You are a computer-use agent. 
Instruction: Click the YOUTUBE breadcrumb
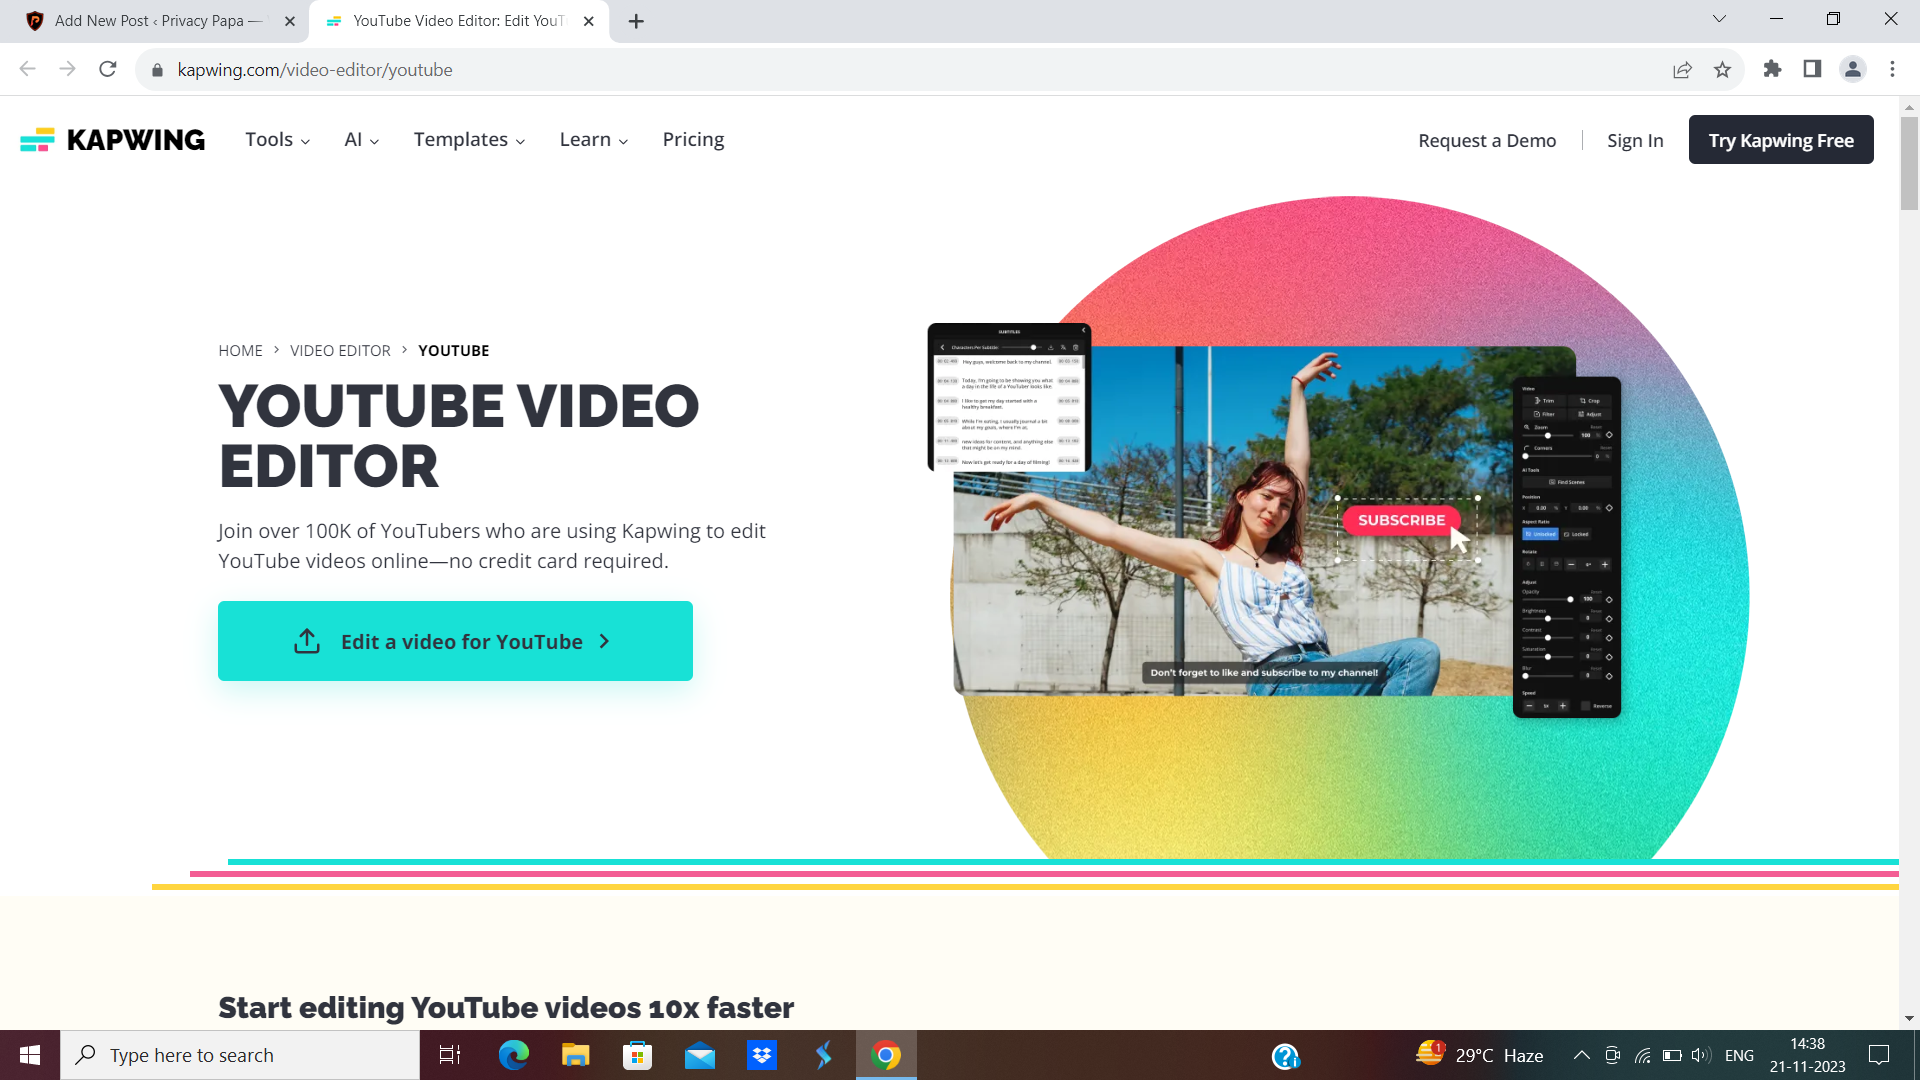(x=454, y=351)
